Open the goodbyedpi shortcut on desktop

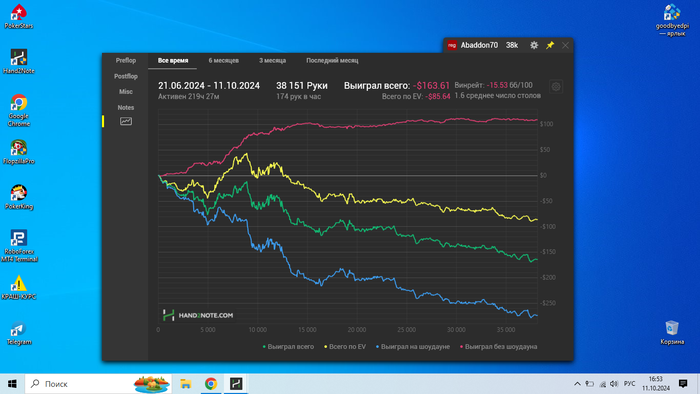[672, 20]
